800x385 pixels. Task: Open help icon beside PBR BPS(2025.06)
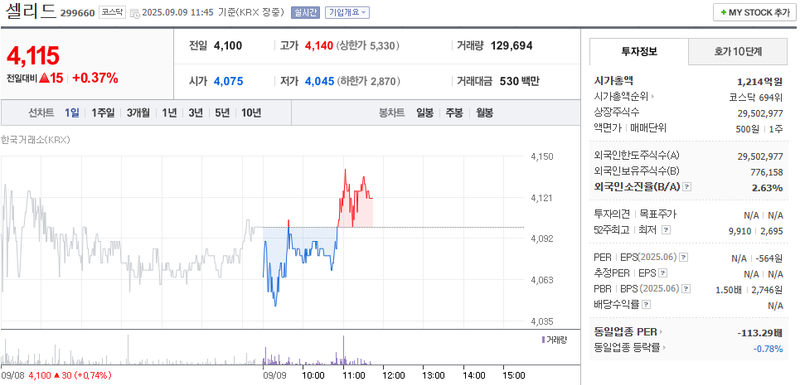[685, 289]
